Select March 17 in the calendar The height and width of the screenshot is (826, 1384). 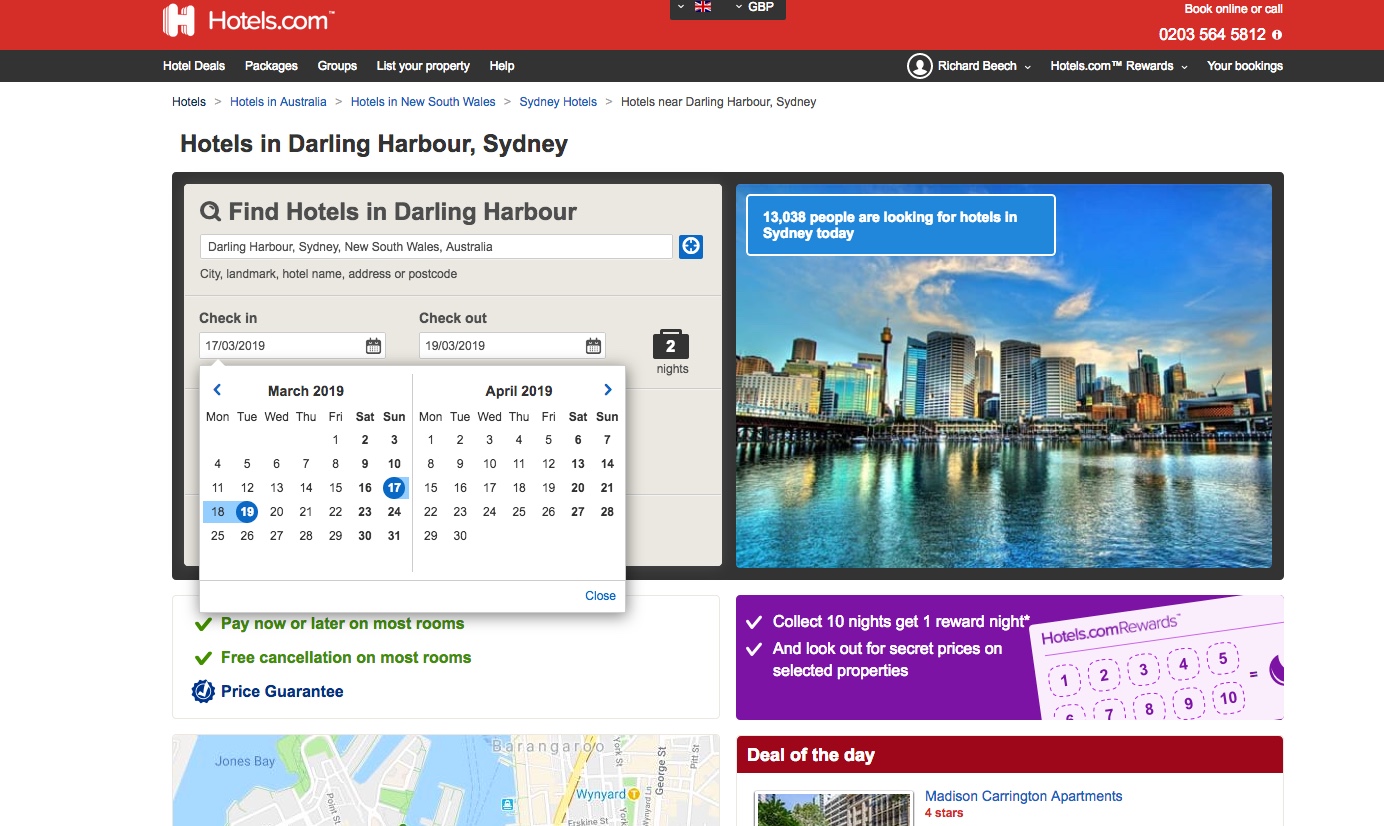click(x=394, y=488)
